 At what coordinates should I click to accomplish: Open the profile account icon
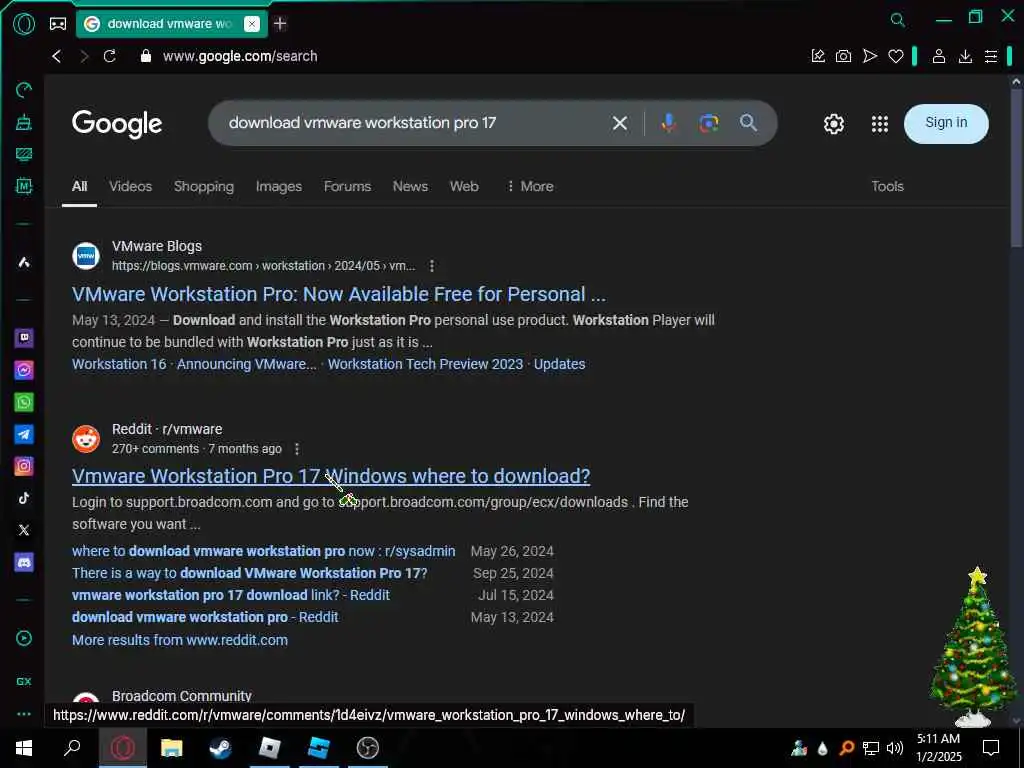[938, 56]
